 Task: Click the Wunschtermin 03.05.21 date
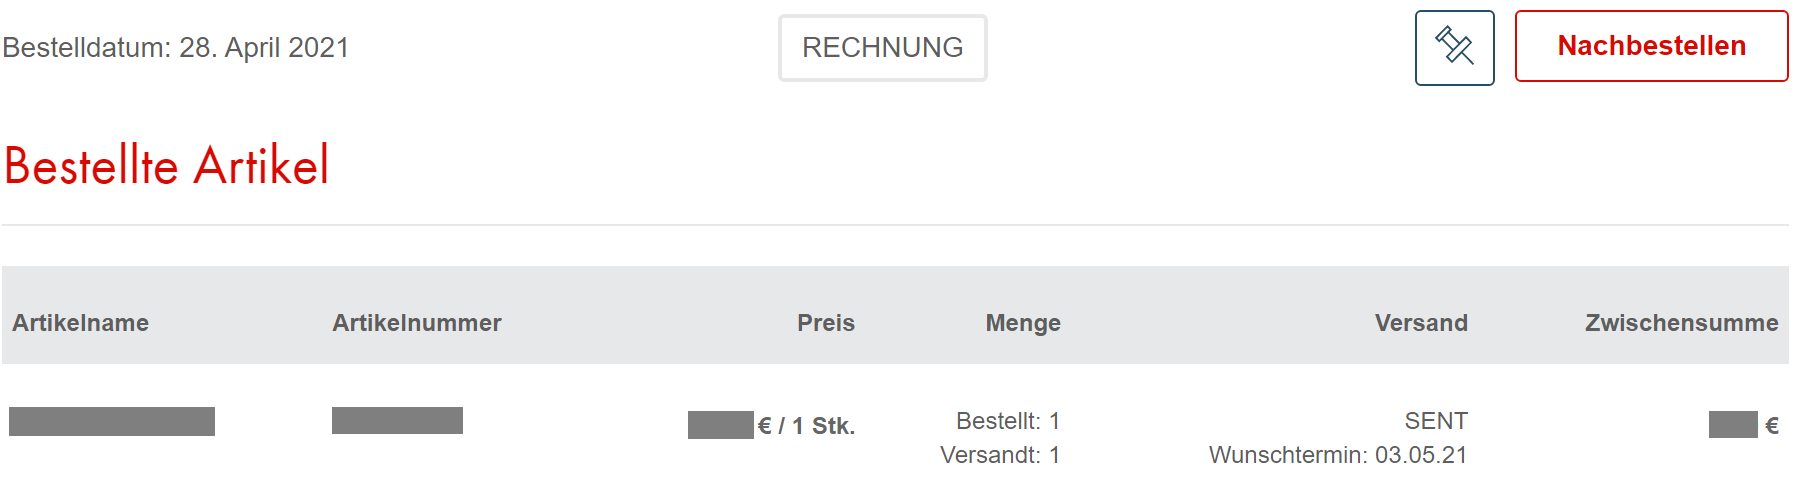tap(1337, 455)
